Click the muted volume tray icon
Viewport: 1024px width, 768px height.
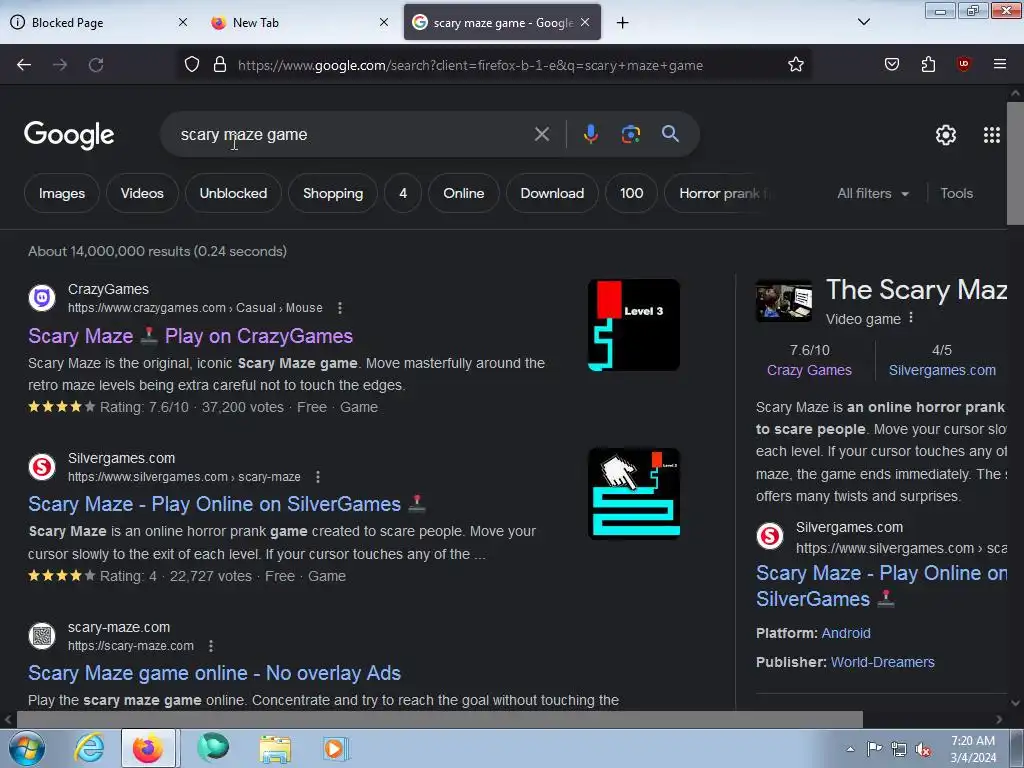[x=923, y=749]
